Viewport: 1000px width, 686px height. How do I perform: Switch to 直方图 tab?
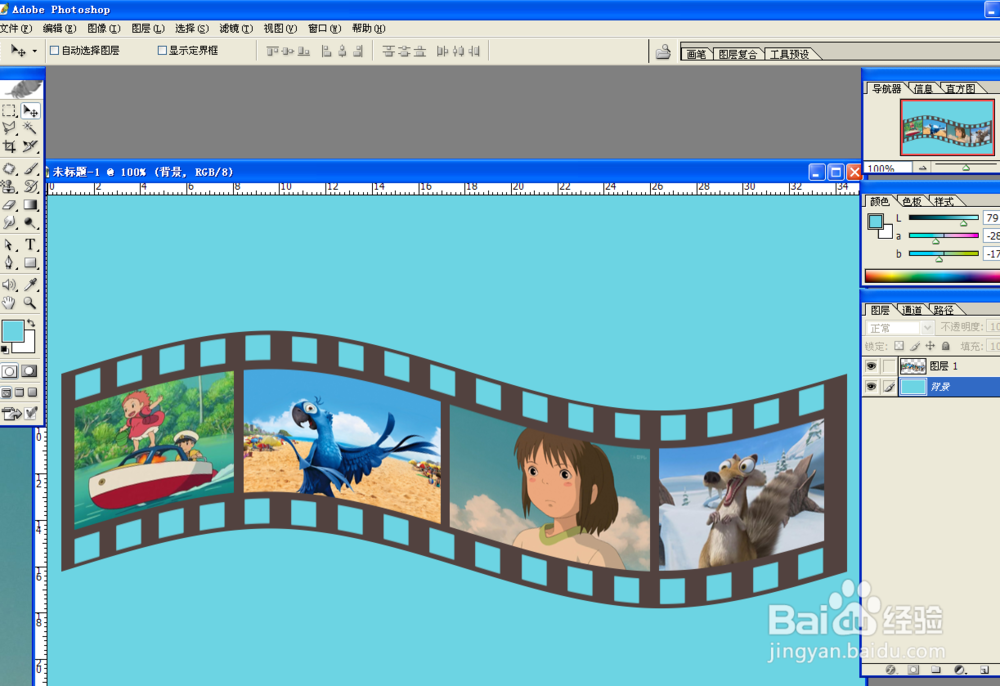[x=960, y=89]
